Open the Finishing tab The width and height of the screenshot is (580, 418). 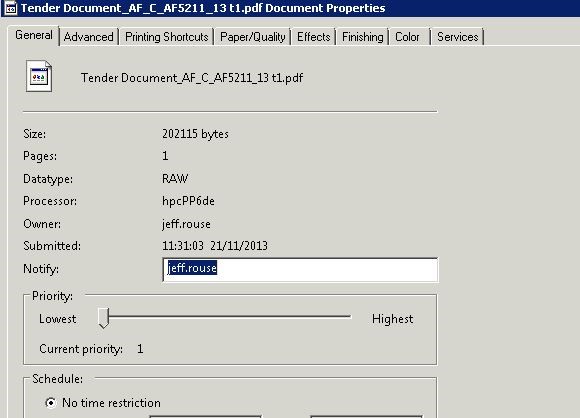(x=362, y=37)
